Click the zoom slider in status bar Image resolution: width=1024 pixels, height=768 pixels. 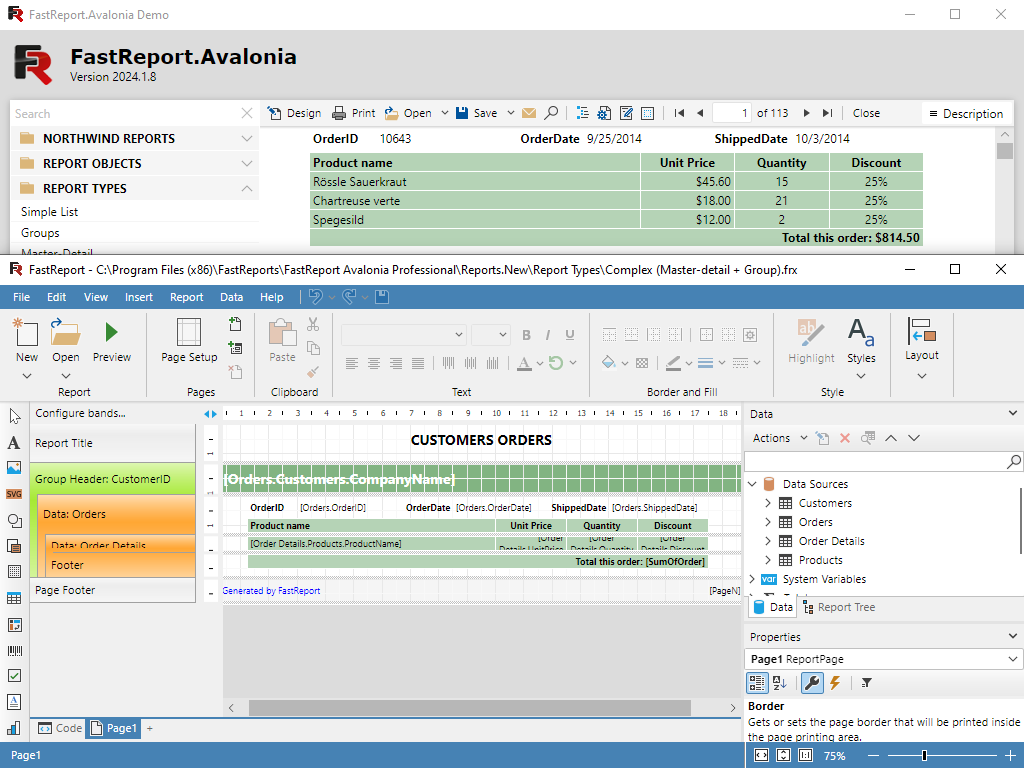pyautogui.click(x=924, y=756)
